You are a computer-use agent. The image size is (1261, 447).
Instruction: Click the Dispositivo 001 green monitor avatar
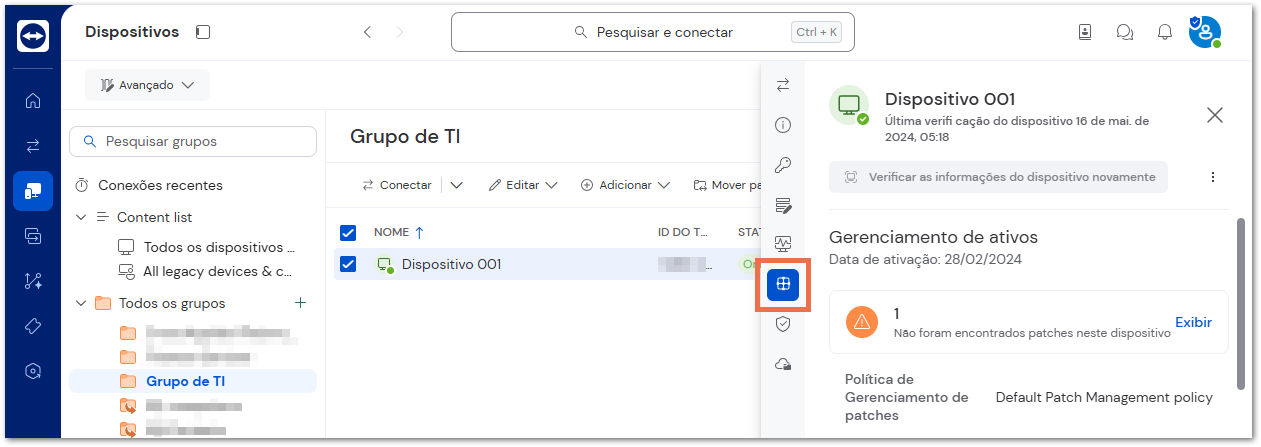(849, 105)
